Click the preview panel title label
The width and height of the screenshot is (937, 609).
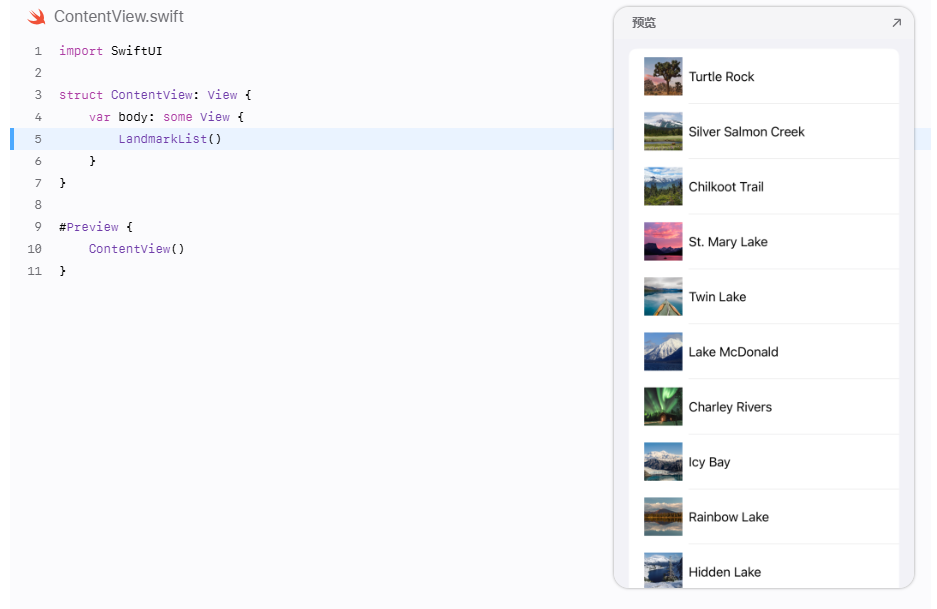click(644, 23)
